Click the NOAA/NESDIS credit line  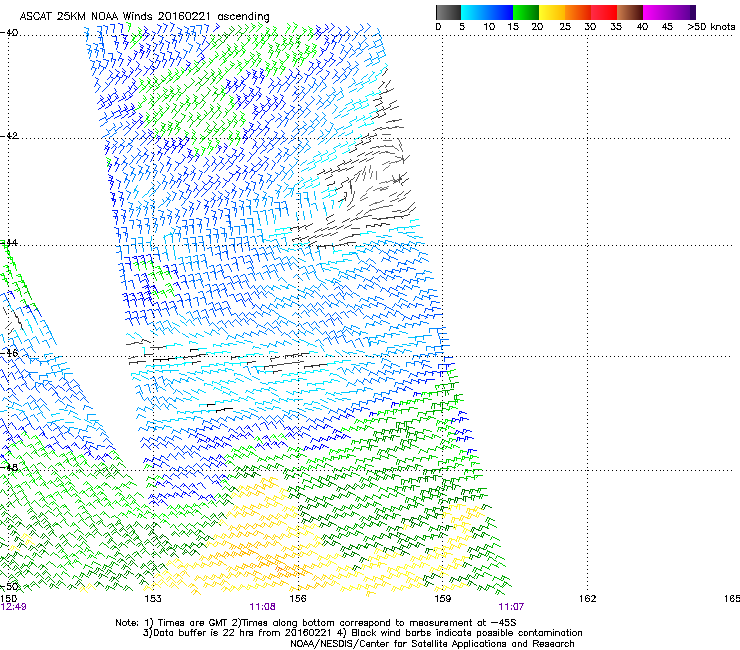click(432, 644)
